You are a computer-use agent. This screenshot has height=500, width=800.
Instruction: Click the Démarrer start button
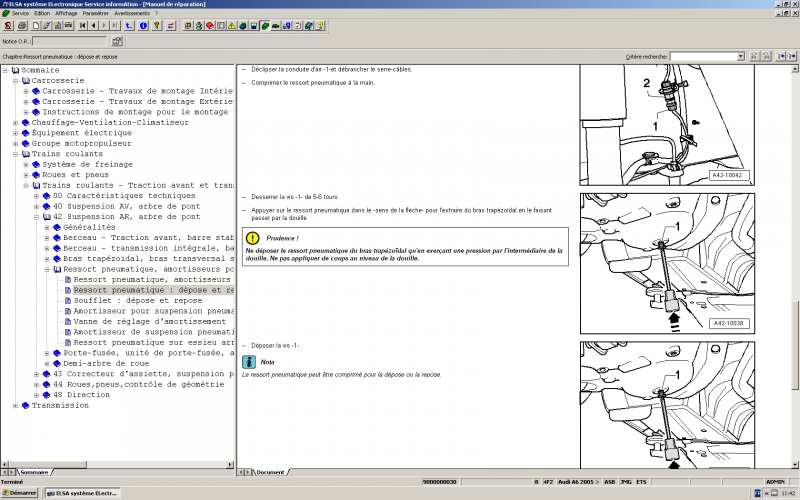(20, 493)
